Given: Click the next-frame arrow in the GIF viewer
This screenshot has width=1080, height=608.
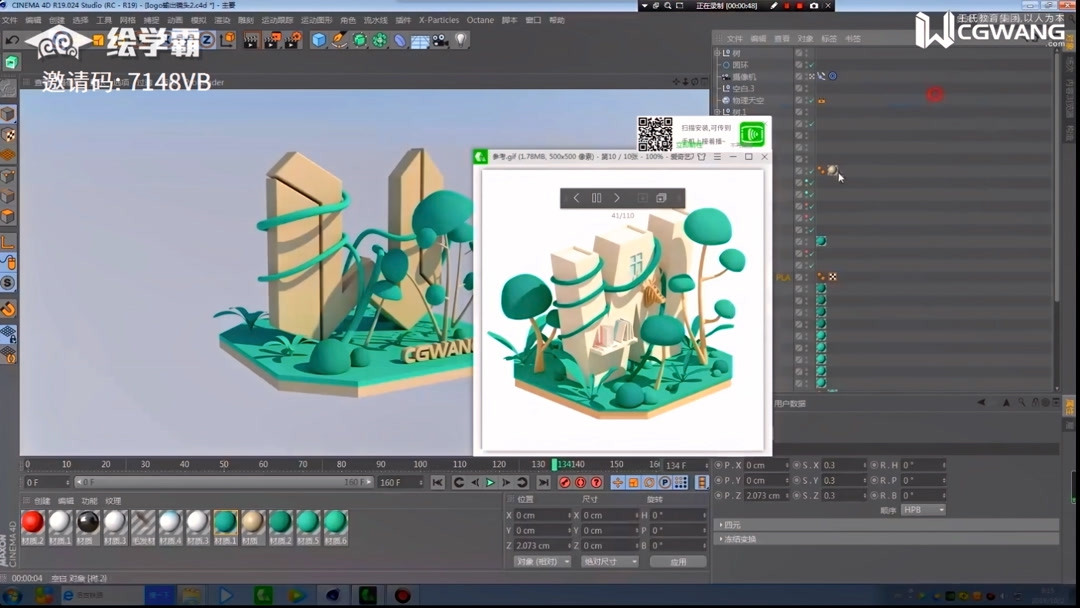Looking at the screenshot, I should 617,198.
